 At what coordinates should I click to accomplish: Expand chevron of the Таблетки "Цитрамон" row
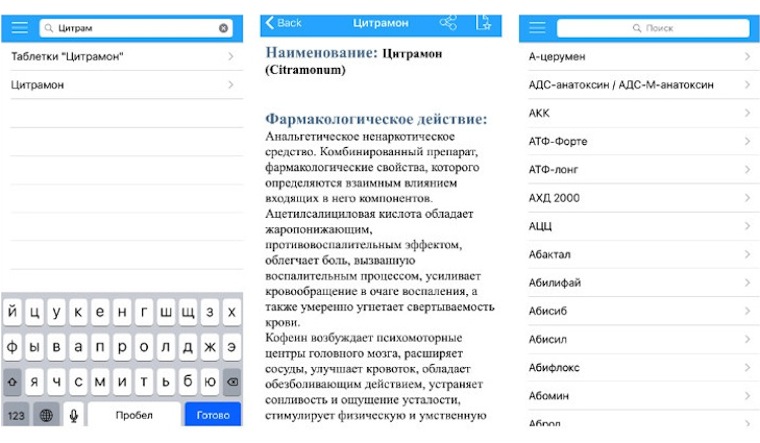click(231, 57)
